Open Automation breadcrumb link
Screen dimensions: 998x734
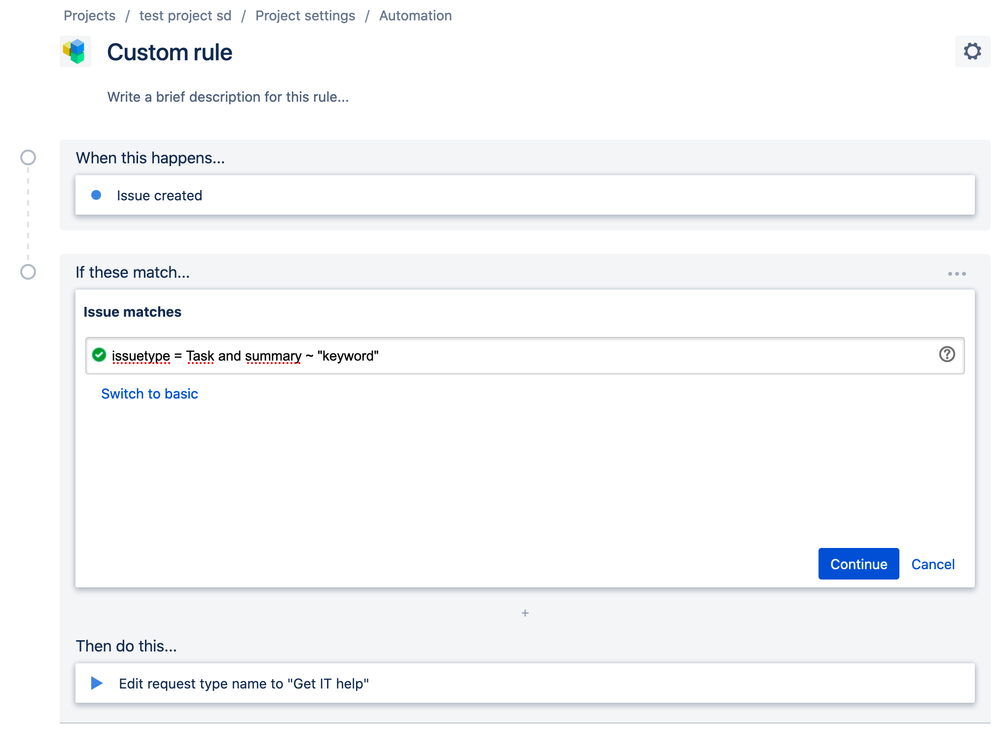[416, 15]
